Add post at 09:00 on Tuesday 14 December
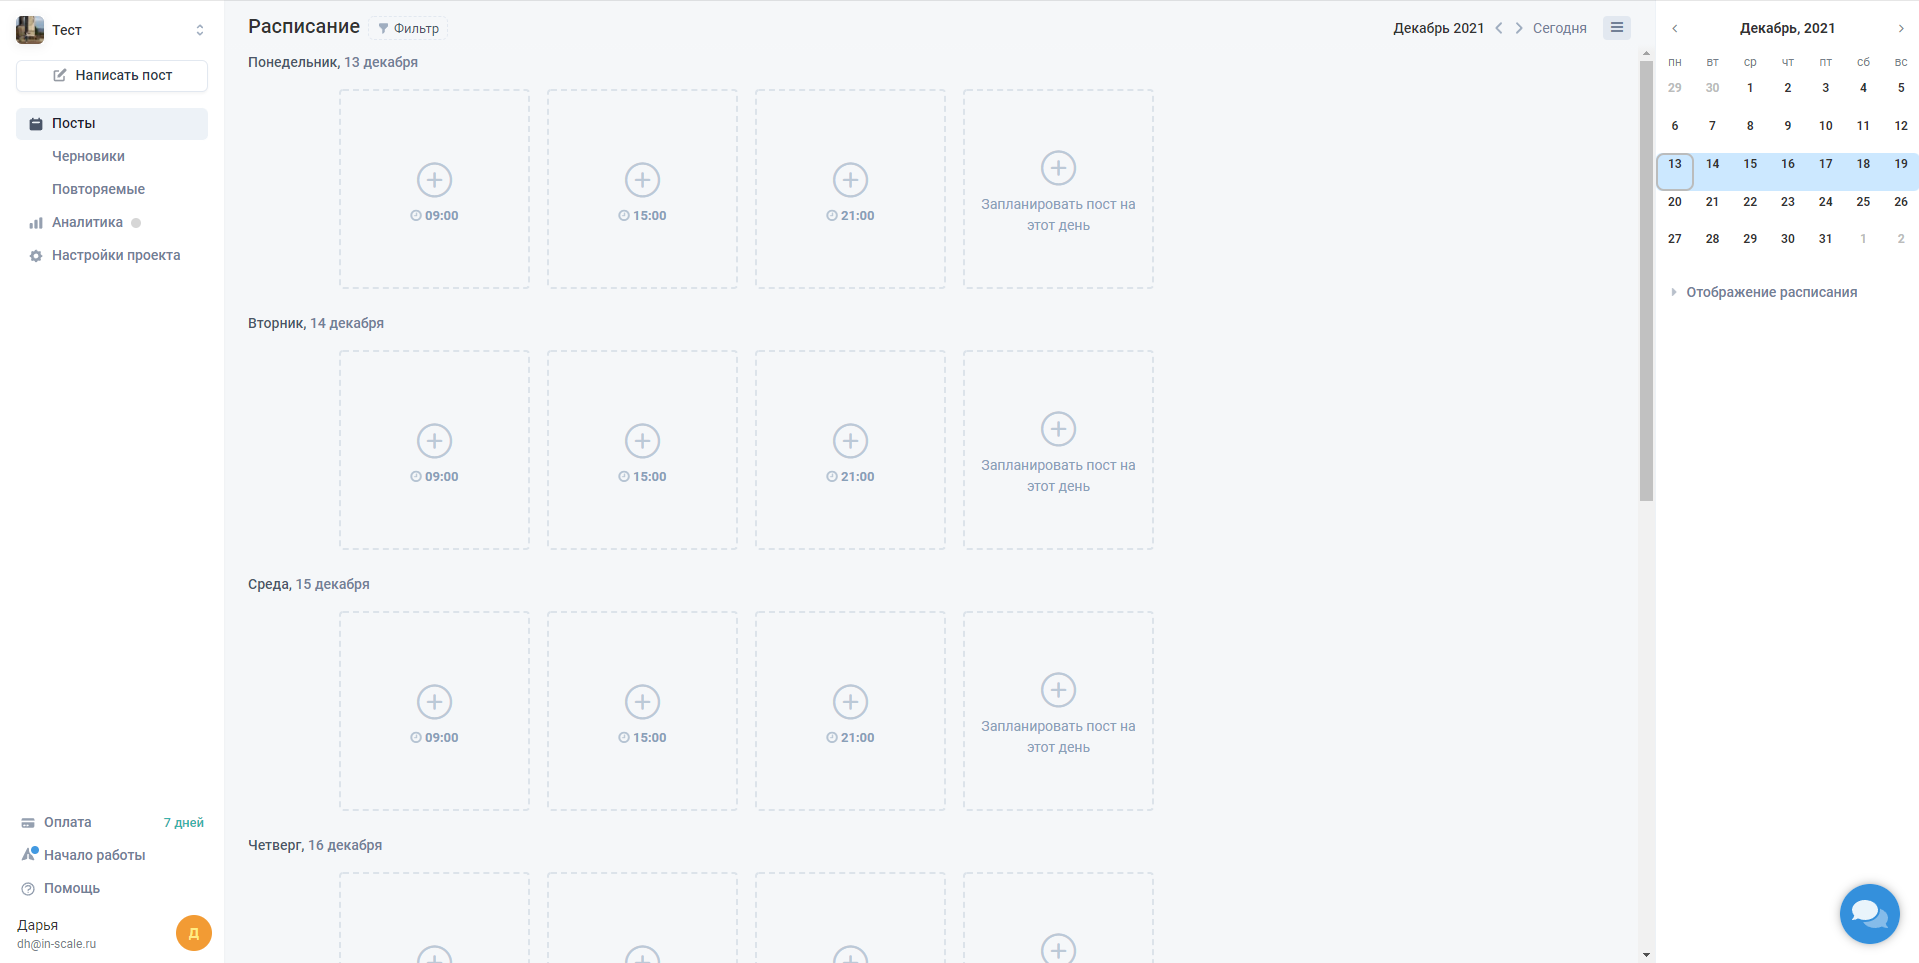 pos(434,450)
